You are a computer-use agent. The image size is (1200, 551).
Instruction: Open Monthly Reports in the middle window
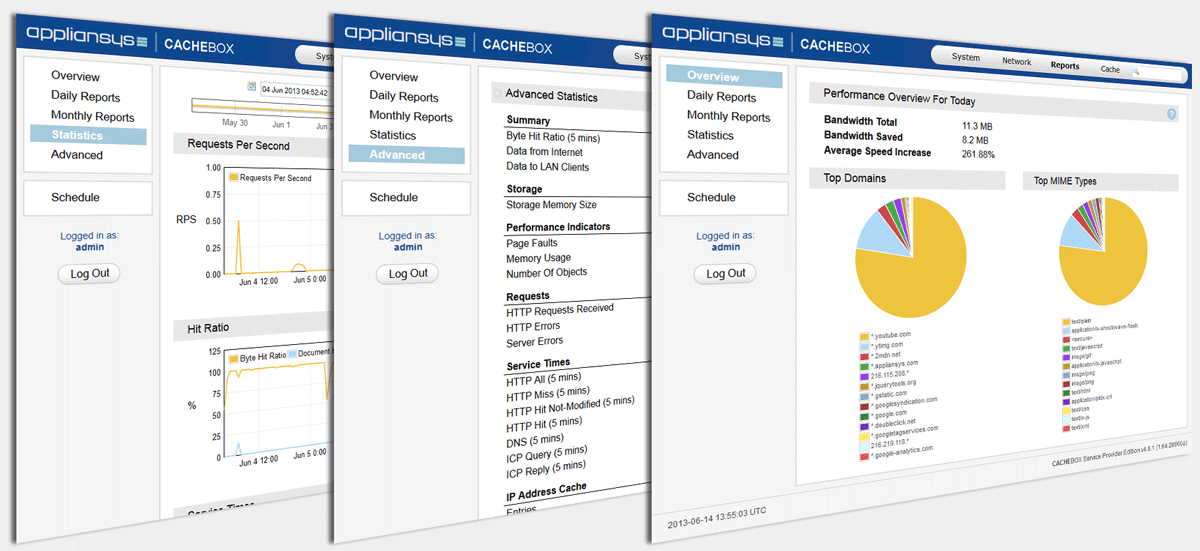pos(411,117)
